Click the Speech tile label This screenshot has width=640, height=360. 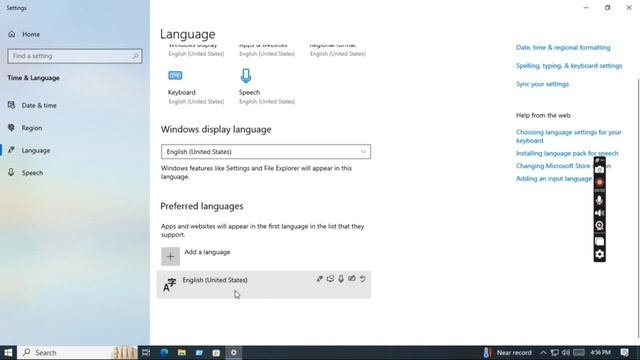pos(249,93)
